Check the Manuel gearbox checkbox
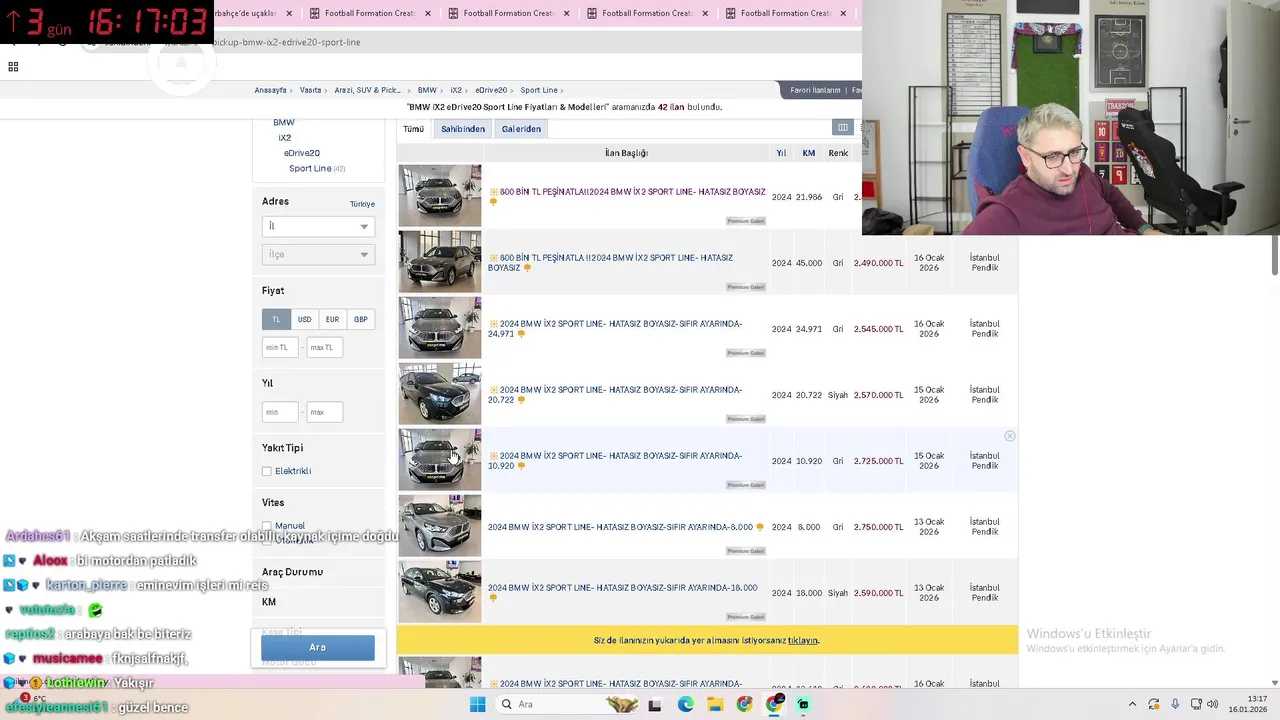Screen dimensions: 1280x720 (267, 525)
